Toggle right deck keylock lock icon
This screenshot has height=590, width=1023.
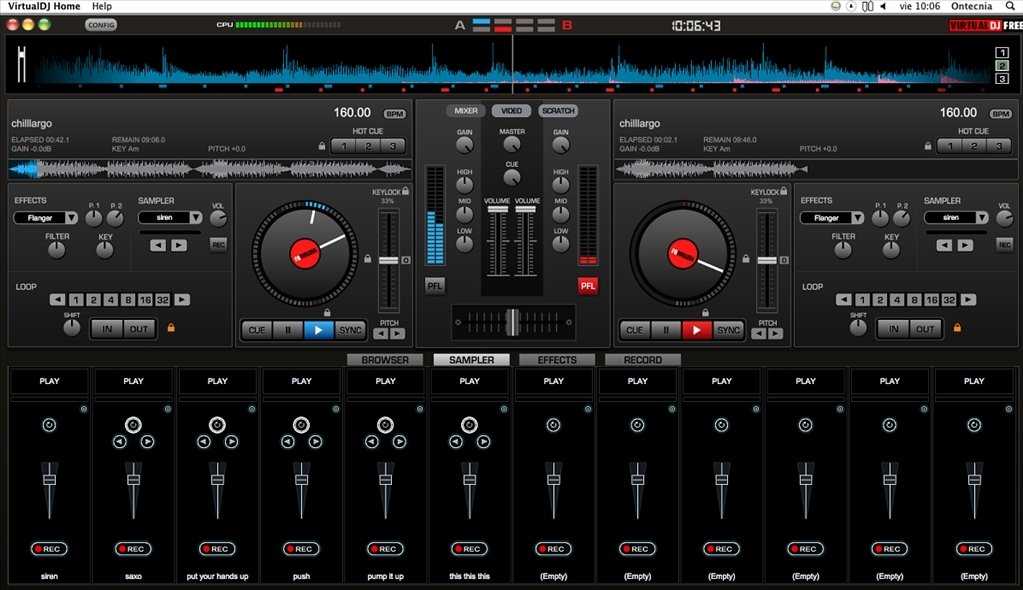tap(784, 191)
